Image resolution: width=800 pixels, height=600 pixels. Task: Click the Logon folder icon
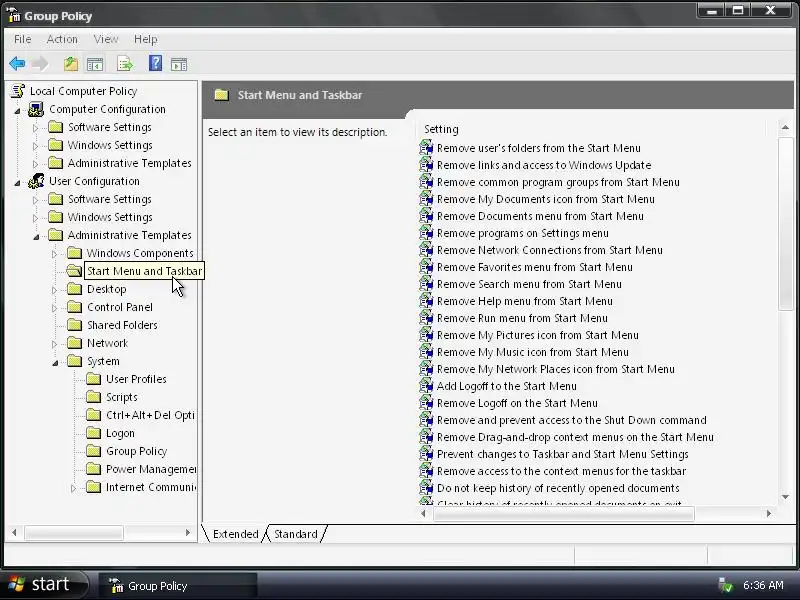tap(93, 433)
